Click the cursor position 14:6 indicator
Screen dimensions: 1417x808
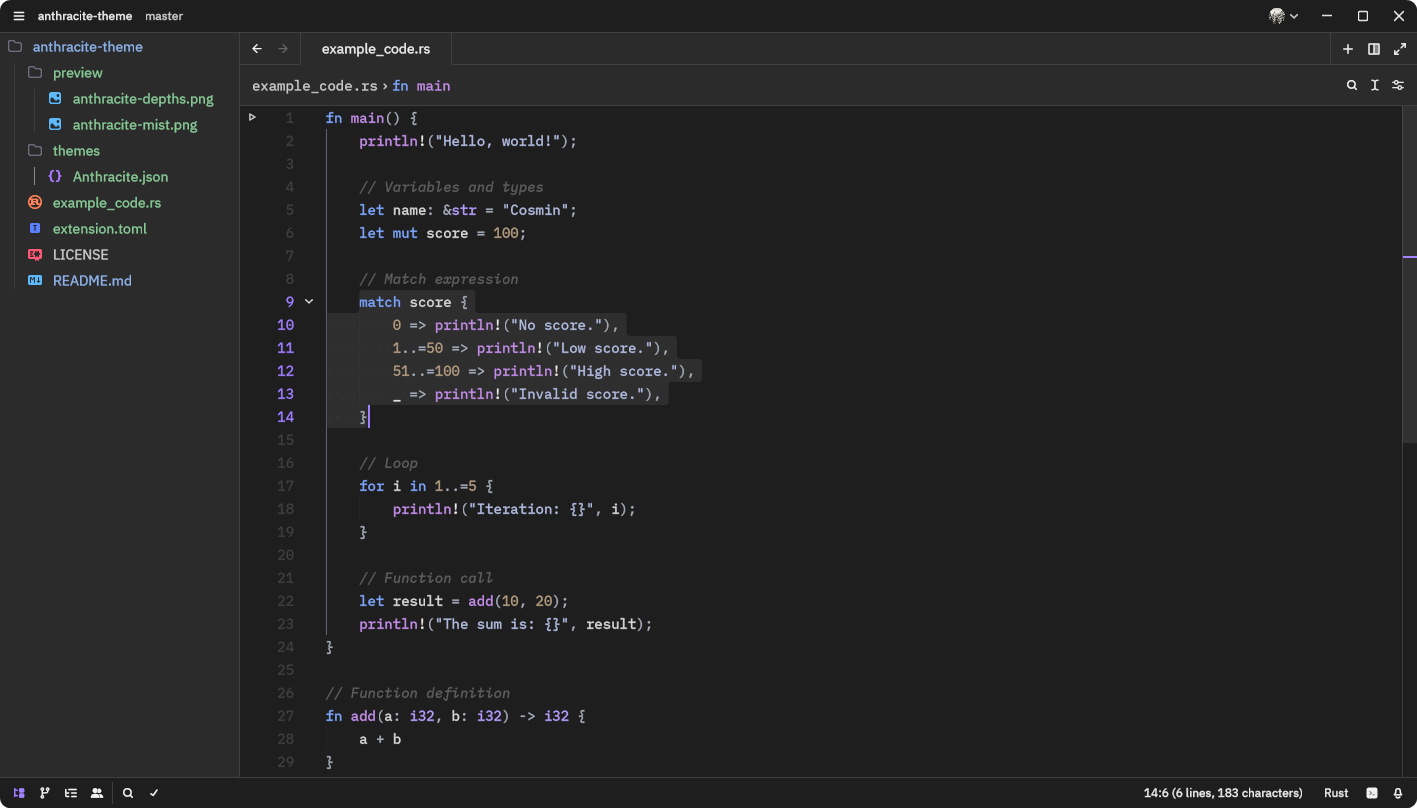coord(1223,793)
